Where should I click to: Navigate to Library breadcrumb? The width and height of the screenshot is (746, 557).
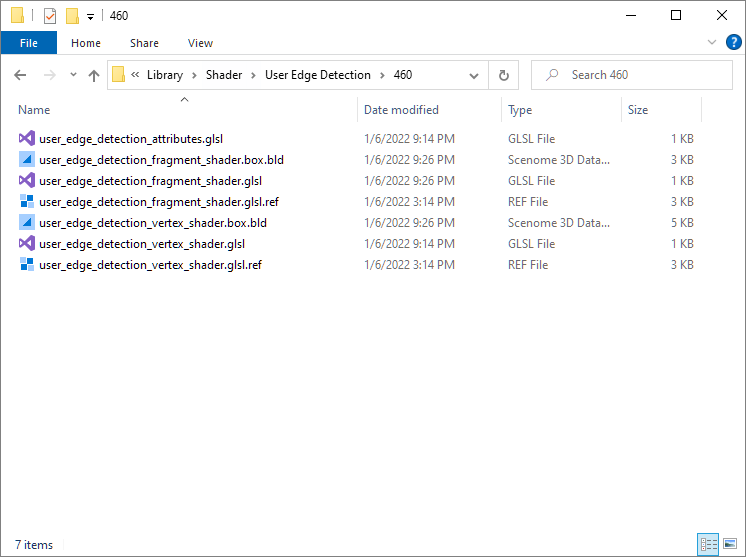click(165, 75)
